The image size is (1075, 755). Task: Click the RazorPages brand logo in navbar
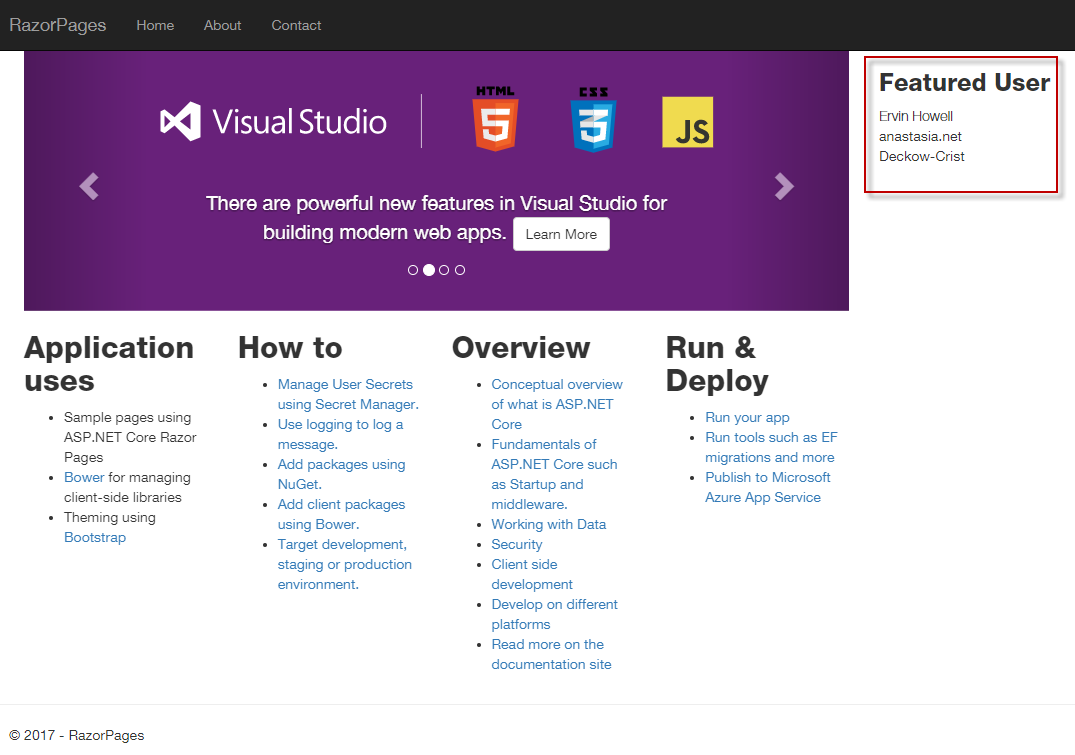[57, 25]
